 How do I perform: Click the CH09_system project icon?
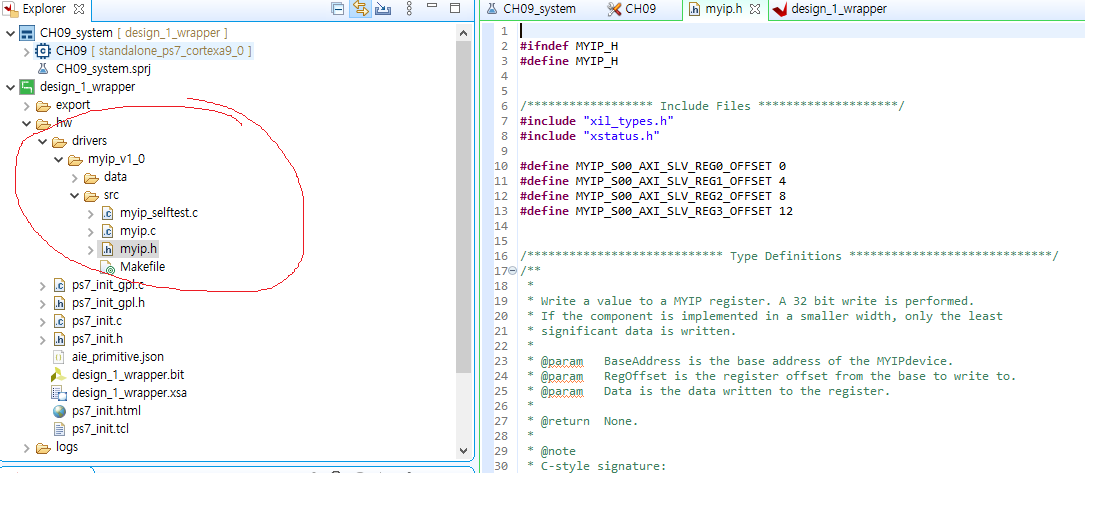coord(27,33)
